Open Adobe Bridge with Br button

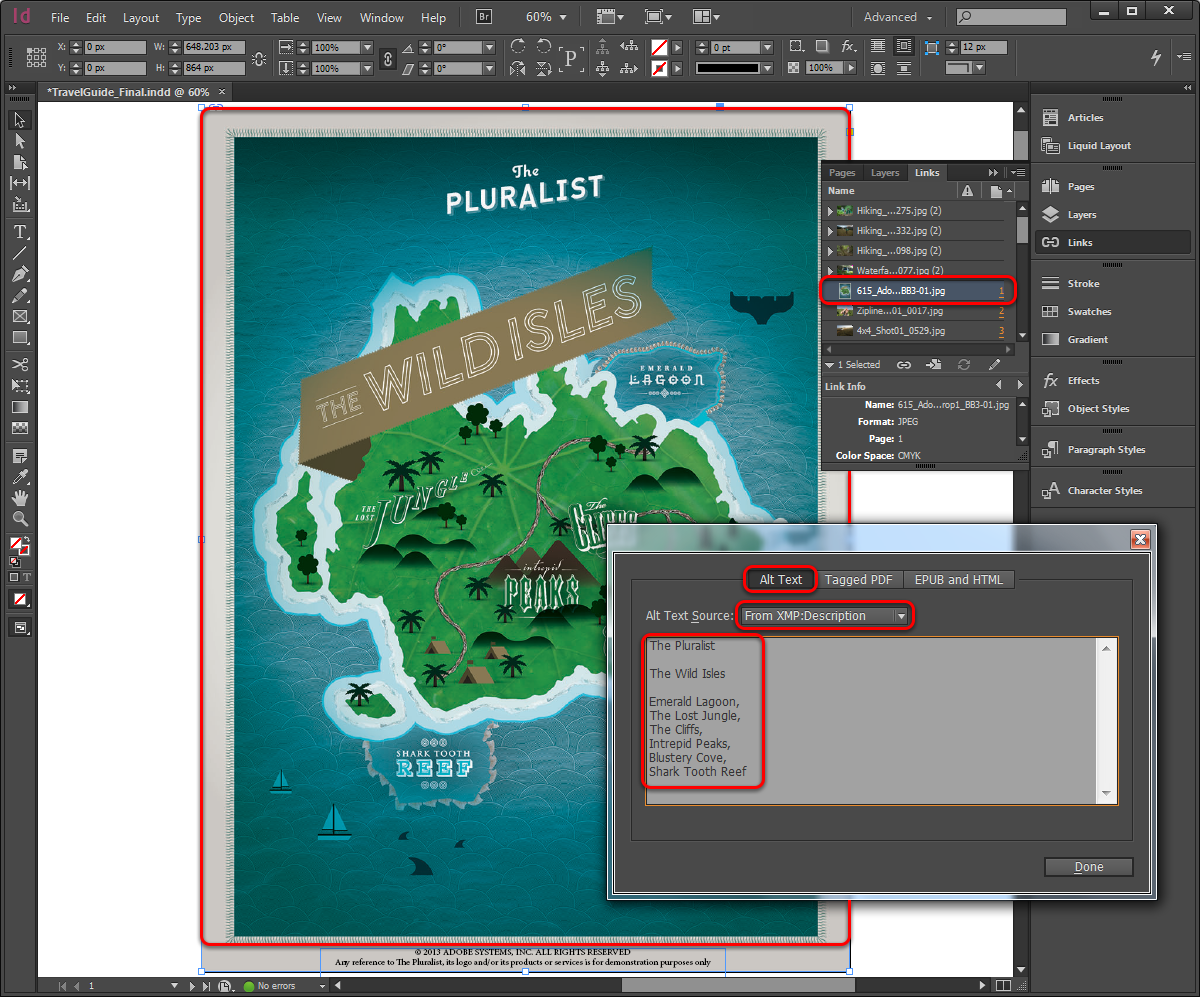click(x=483, y=16)
